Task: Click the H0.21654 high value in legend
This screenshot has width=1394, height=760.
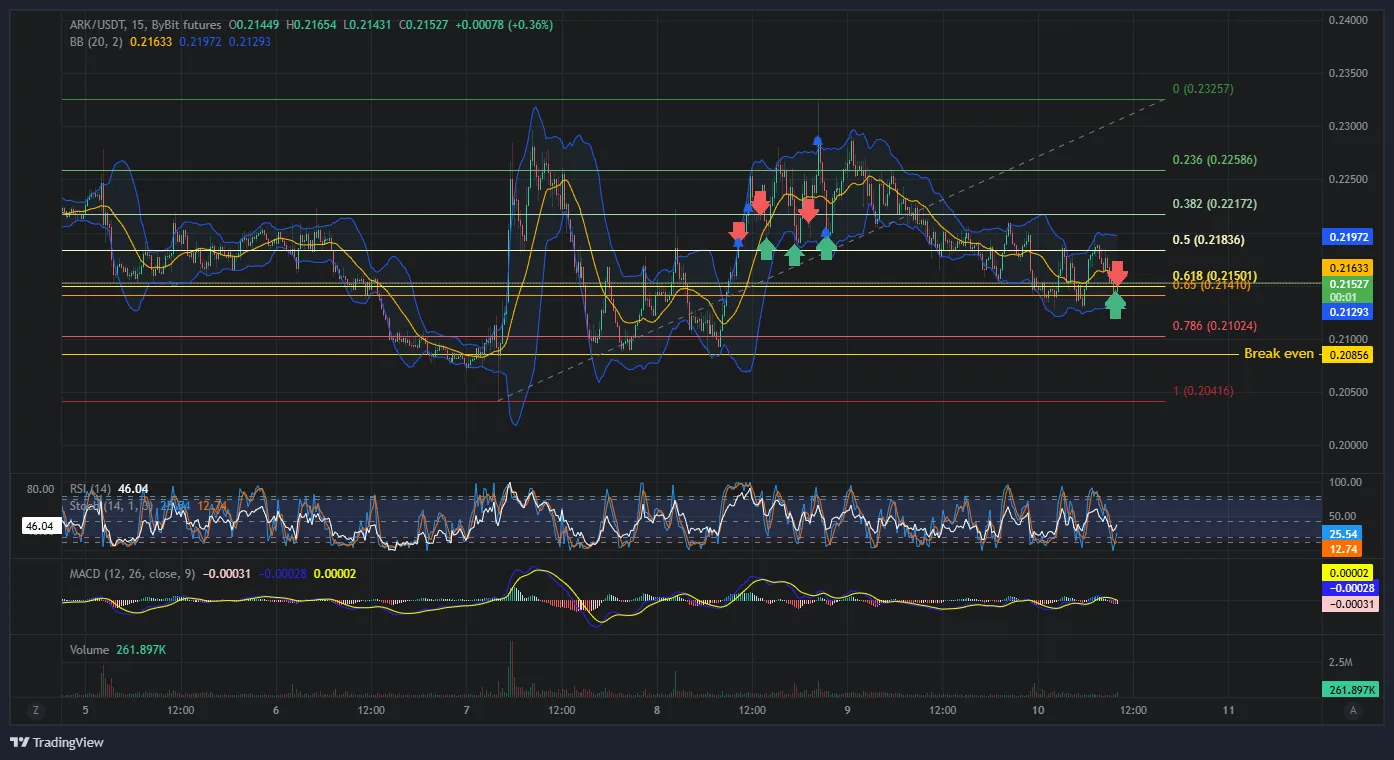Action: pyautogui.click(x=314, y=24)
